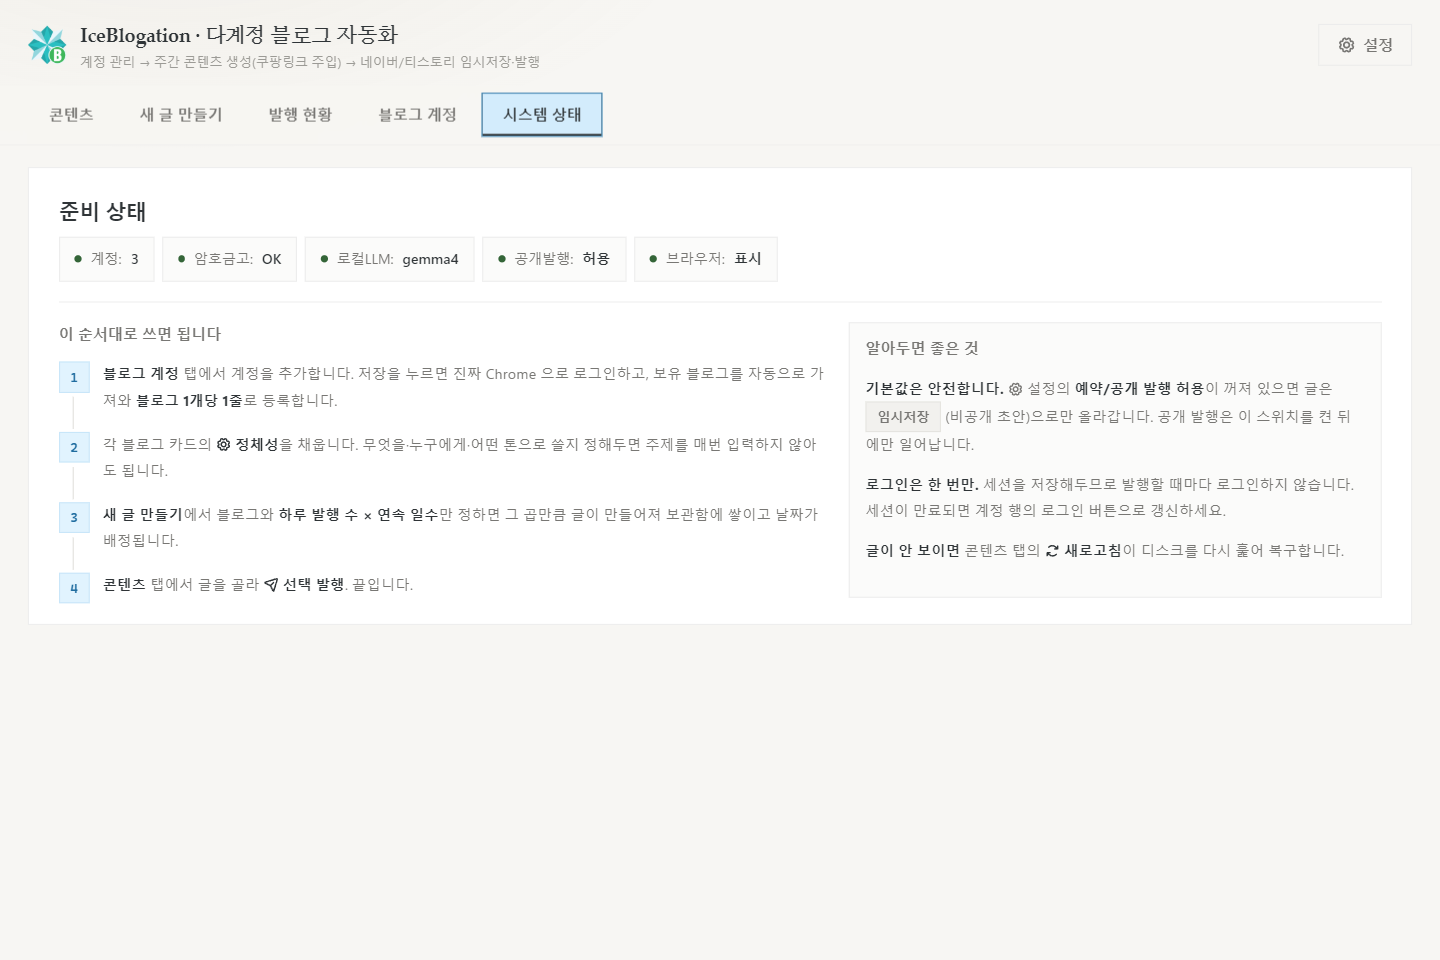The width and height of the screenshot is (1440, 960).
Task: Click the 임시저장 badge in the tips panel
Action: tap(903, 417)
